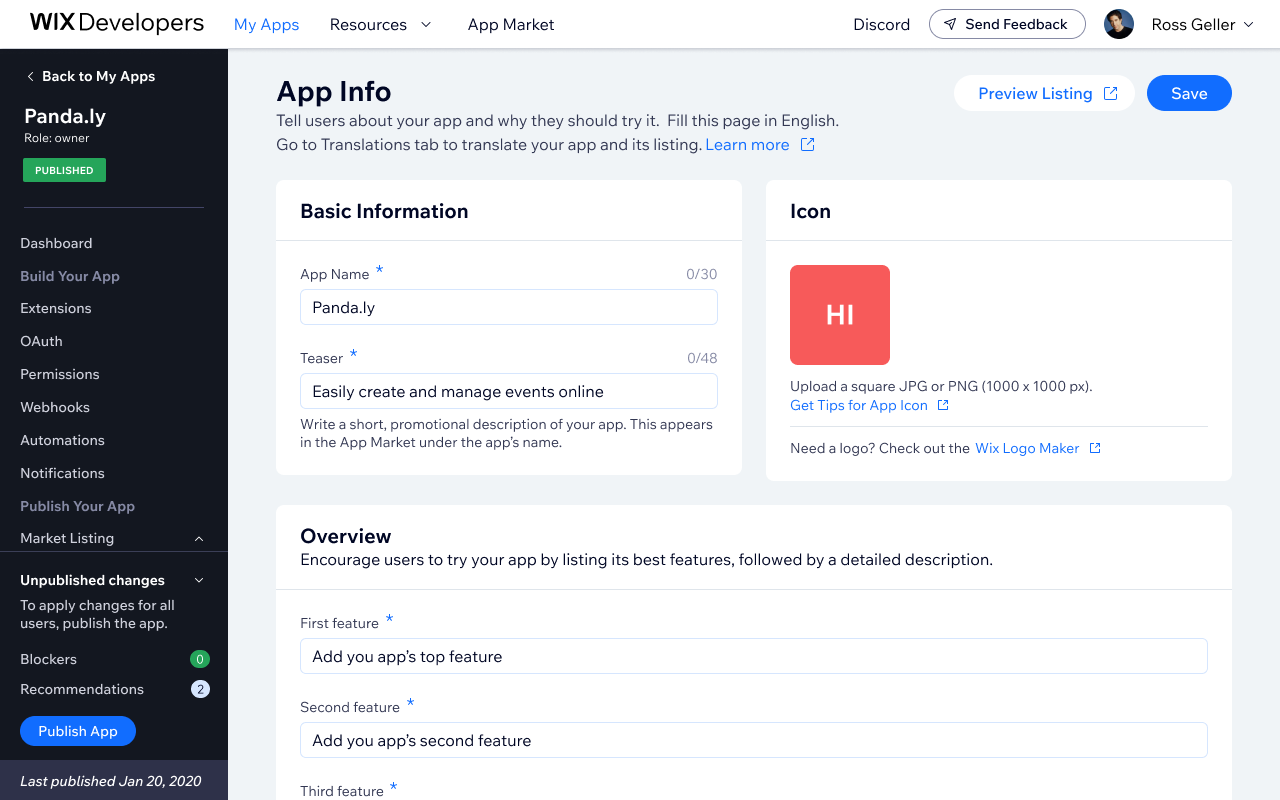The height and width of the screenshot is (800, 1280).
Task: Click the Blockers count badge
Action: (x=200, y=659)
